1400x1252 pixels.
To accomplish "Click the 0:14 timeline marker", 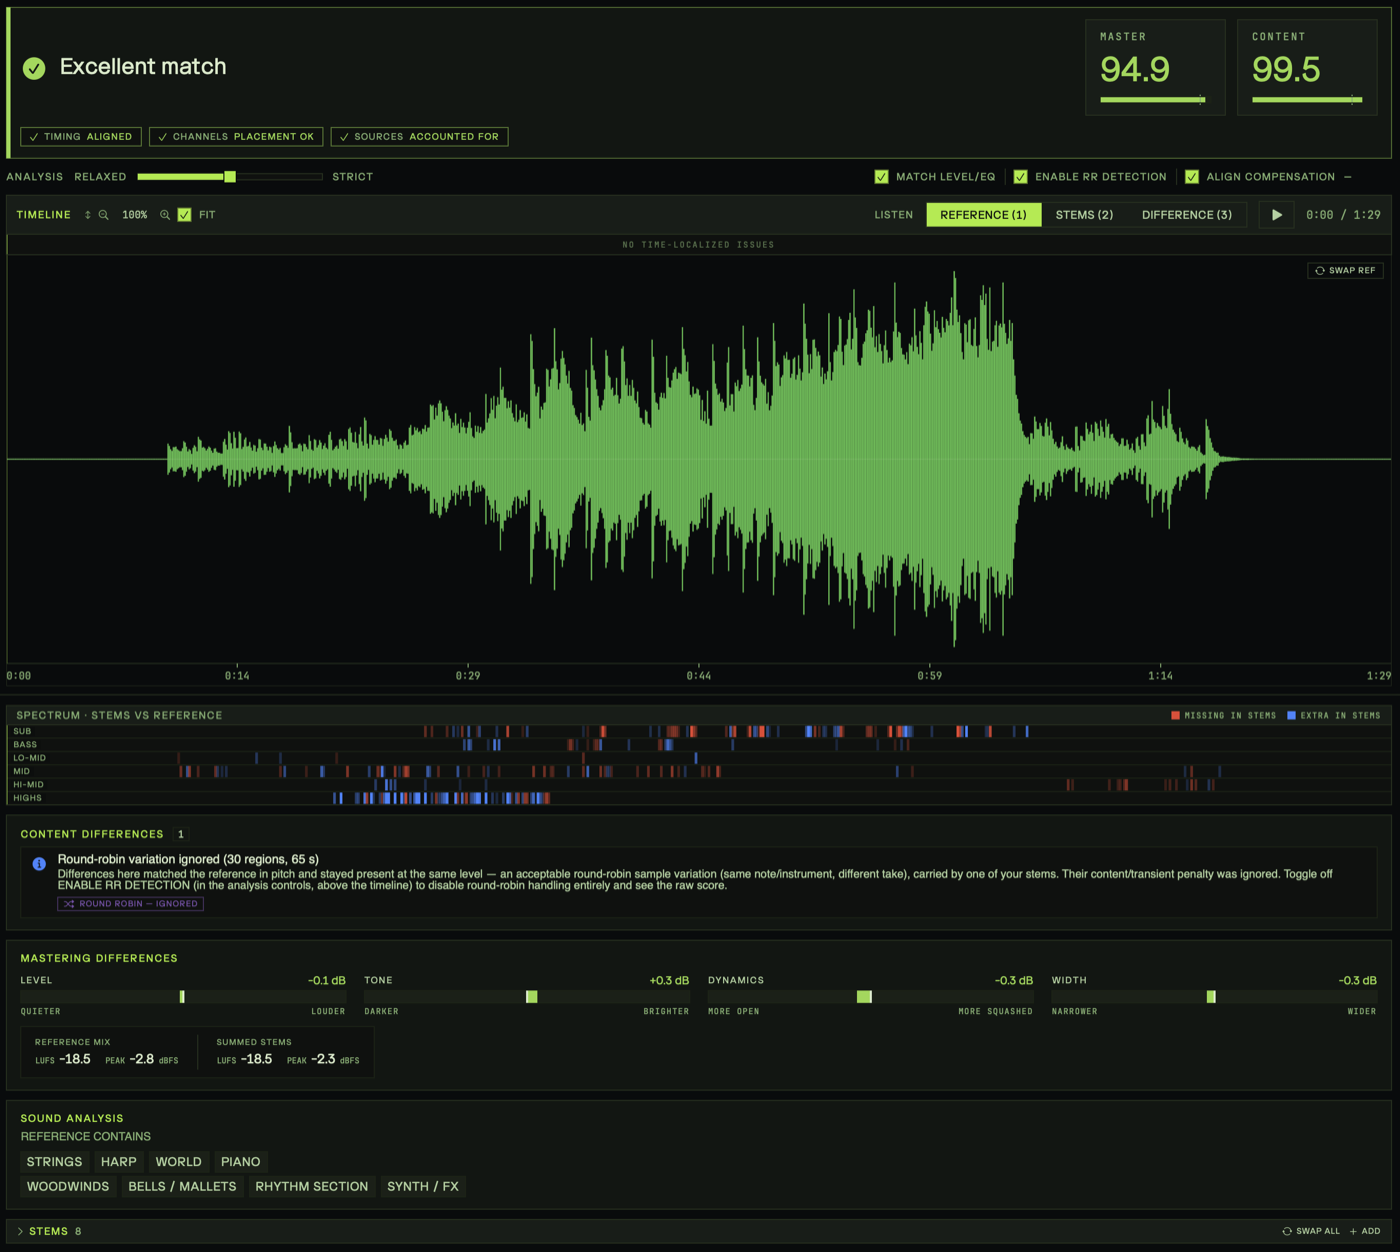I will (237, 676).
